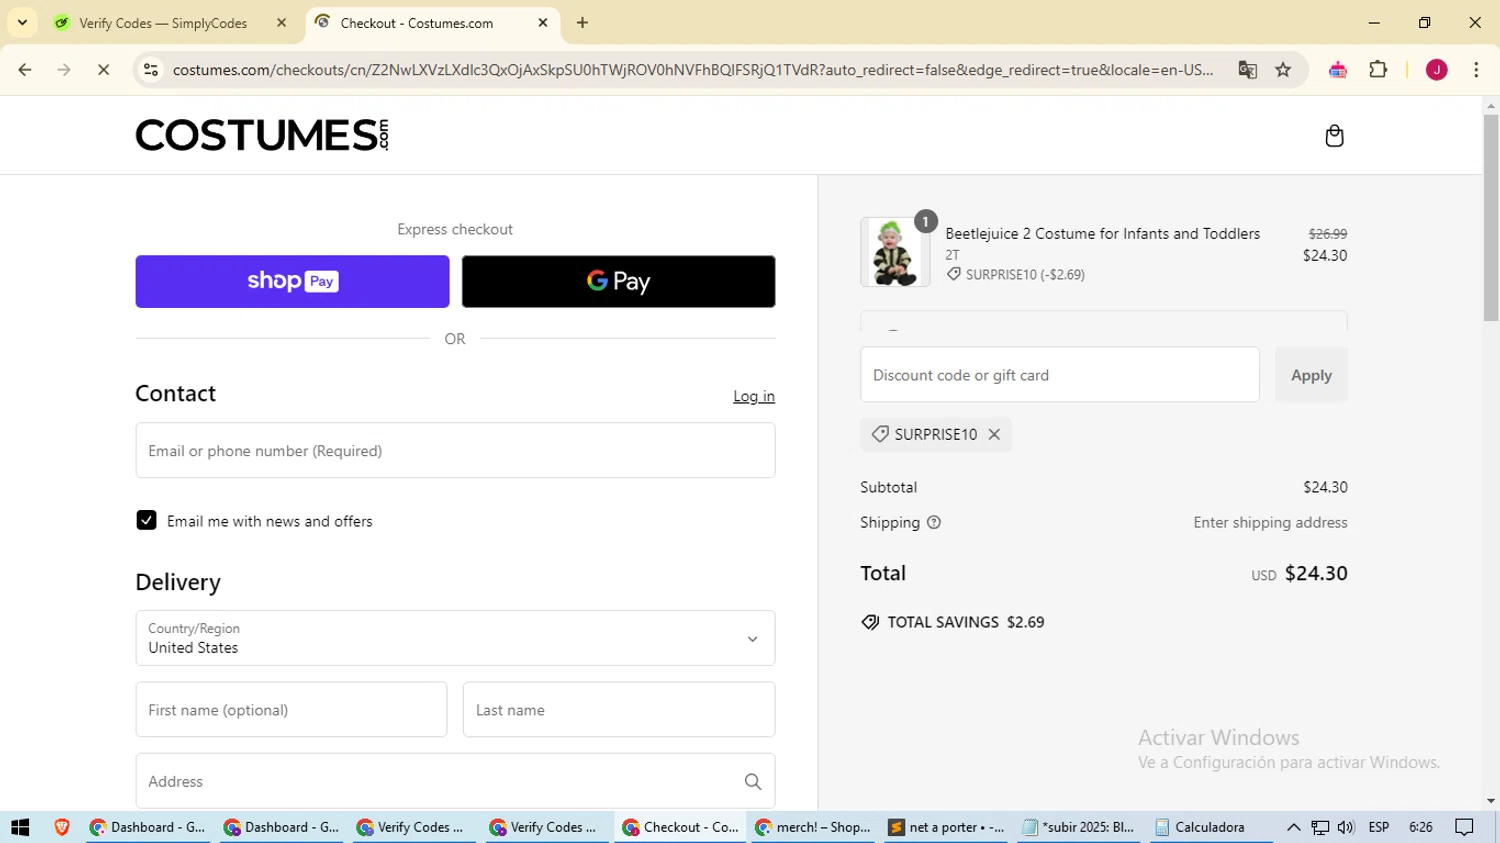Image resolution: width=1500 pixels, height=843 pixels.
Task: Click the Apply discount button
Action: (1311, 375)
